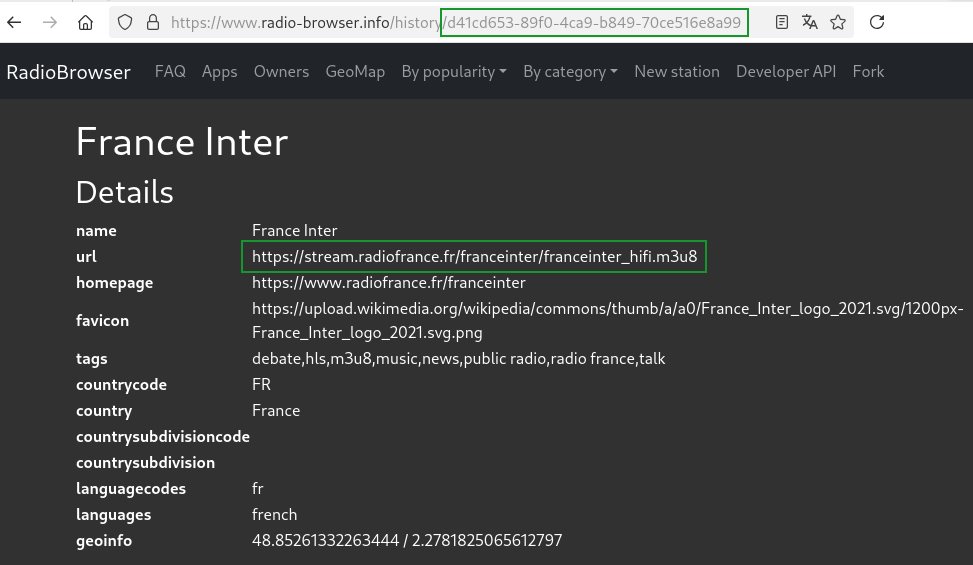The image size is (973, 565).
Task: Click the languages field label
Action: pyautogui.click(x=114, y=515)
